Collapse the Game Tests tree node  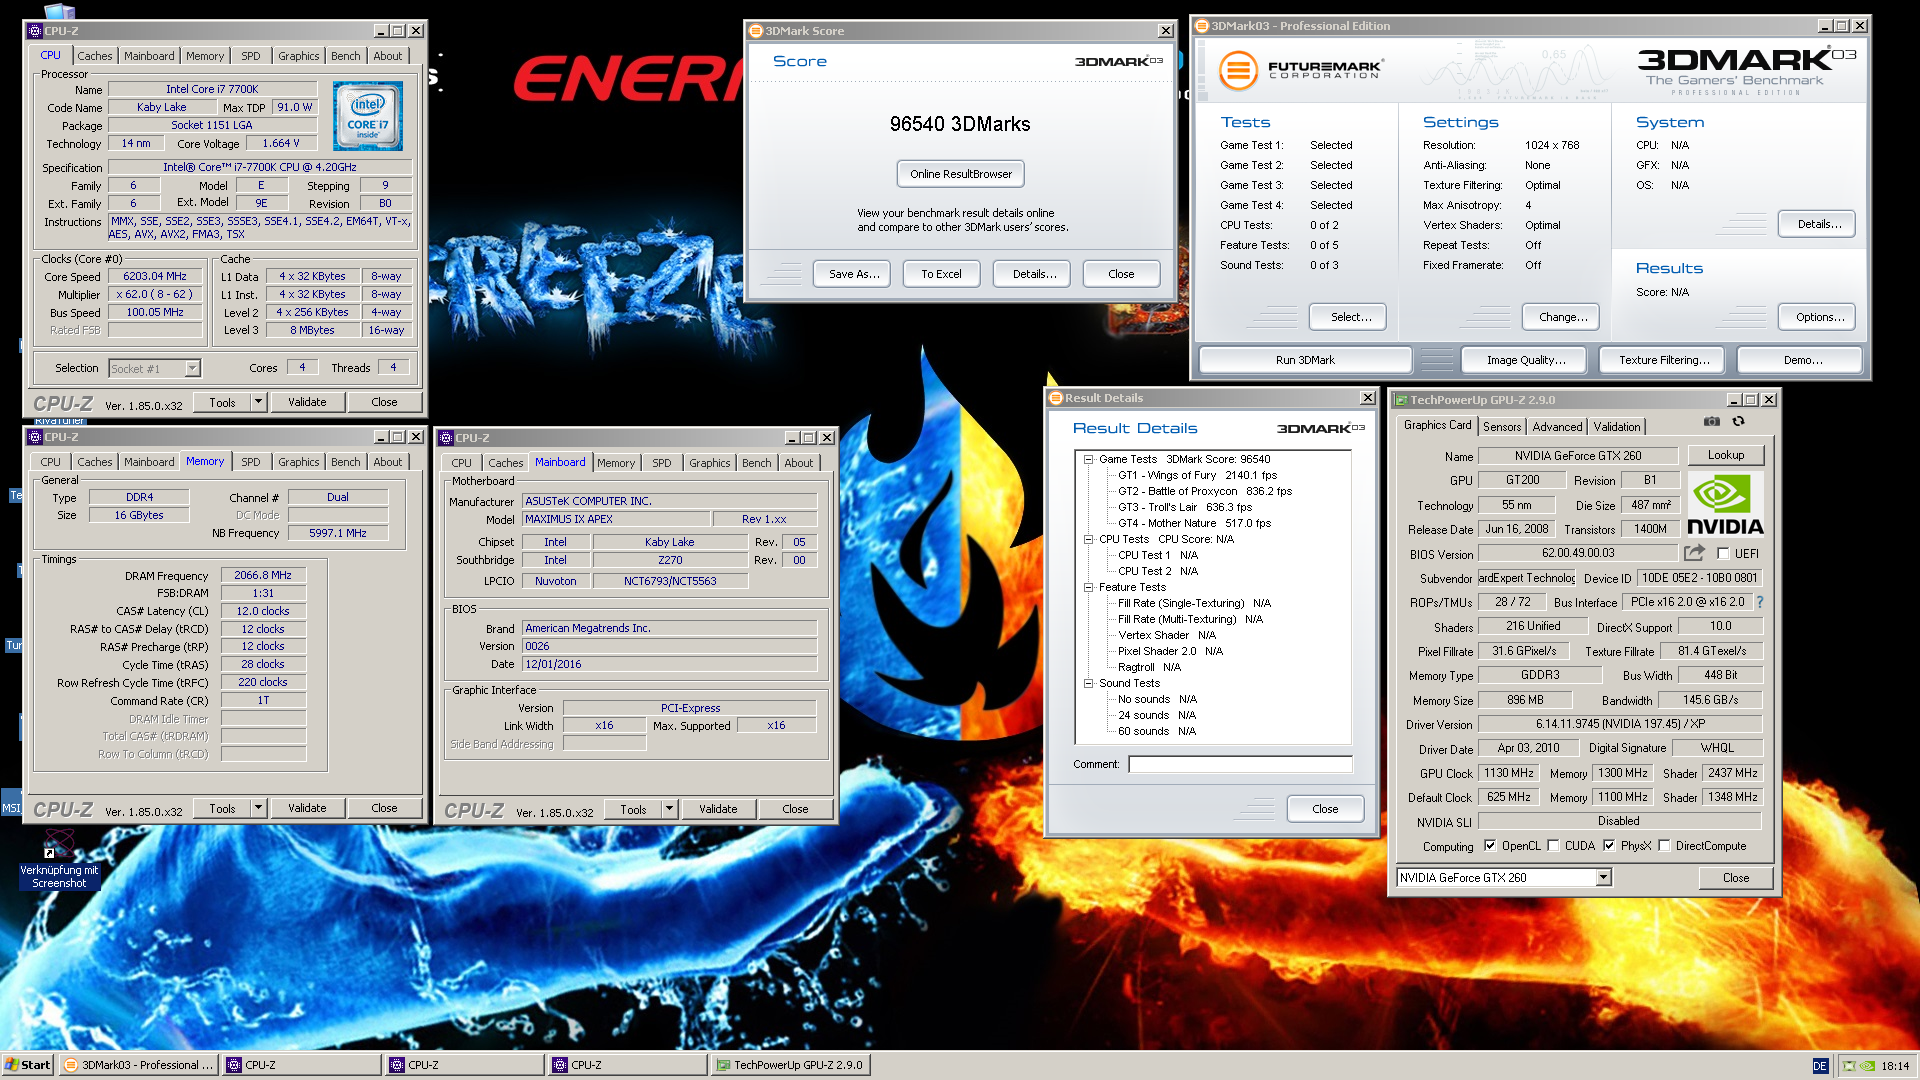click(x=1088, y=459)
